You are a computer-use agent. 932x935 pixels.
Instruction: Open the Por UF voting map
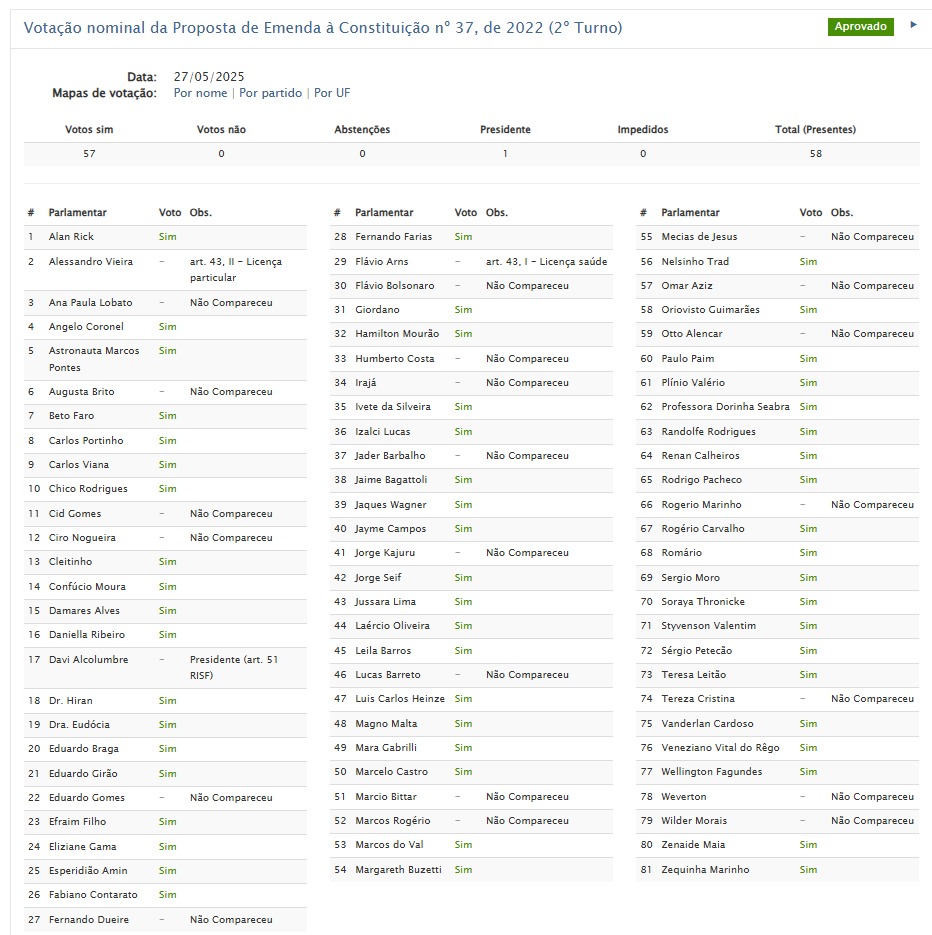point(332,93)
